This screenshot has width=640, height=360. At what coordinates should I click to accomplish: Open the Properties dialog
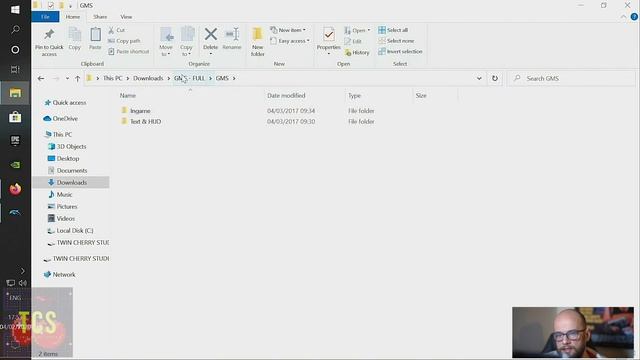click(329, 40)
